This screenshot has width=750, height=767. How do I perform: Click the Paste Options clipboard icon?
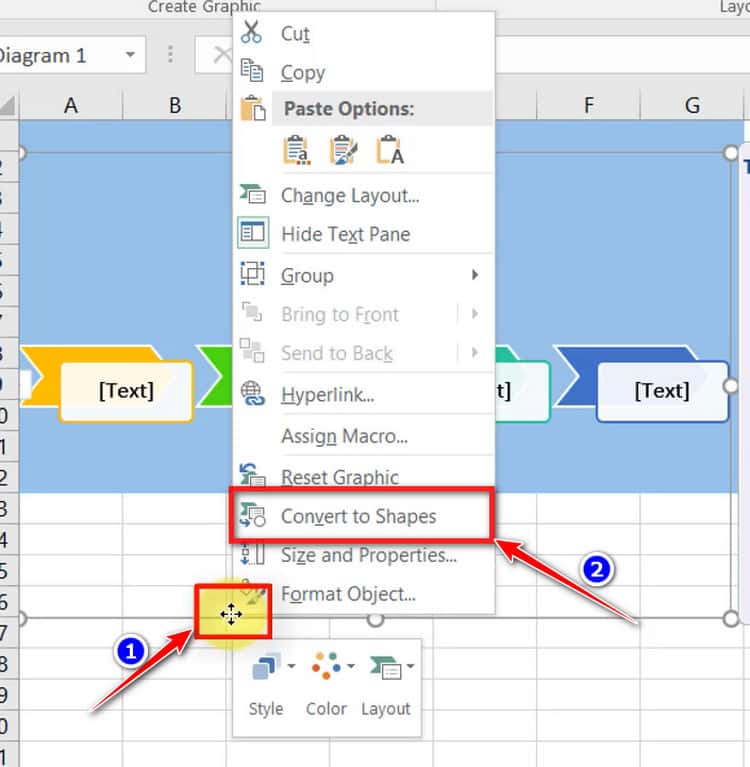(253, 108)
